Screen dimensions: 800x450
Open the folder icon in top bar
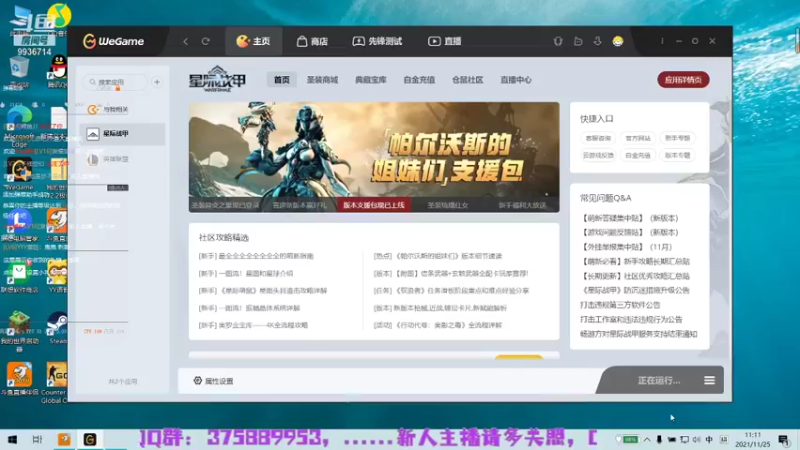click(578, 41)
